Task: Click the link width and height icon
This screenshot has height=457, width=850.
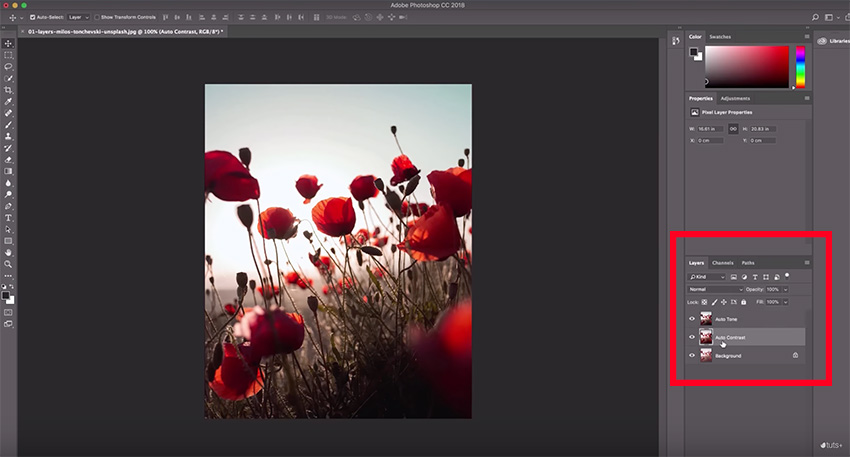Action: [x=733, y=128]
